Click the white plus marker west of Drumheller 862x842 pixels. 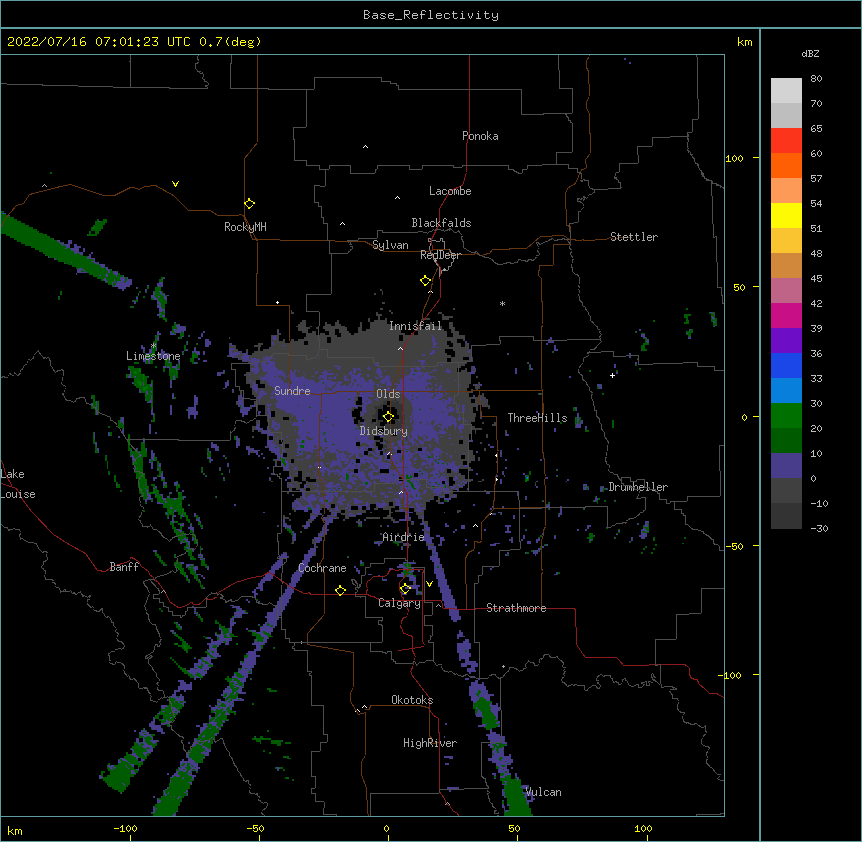(x=612, y=375)
